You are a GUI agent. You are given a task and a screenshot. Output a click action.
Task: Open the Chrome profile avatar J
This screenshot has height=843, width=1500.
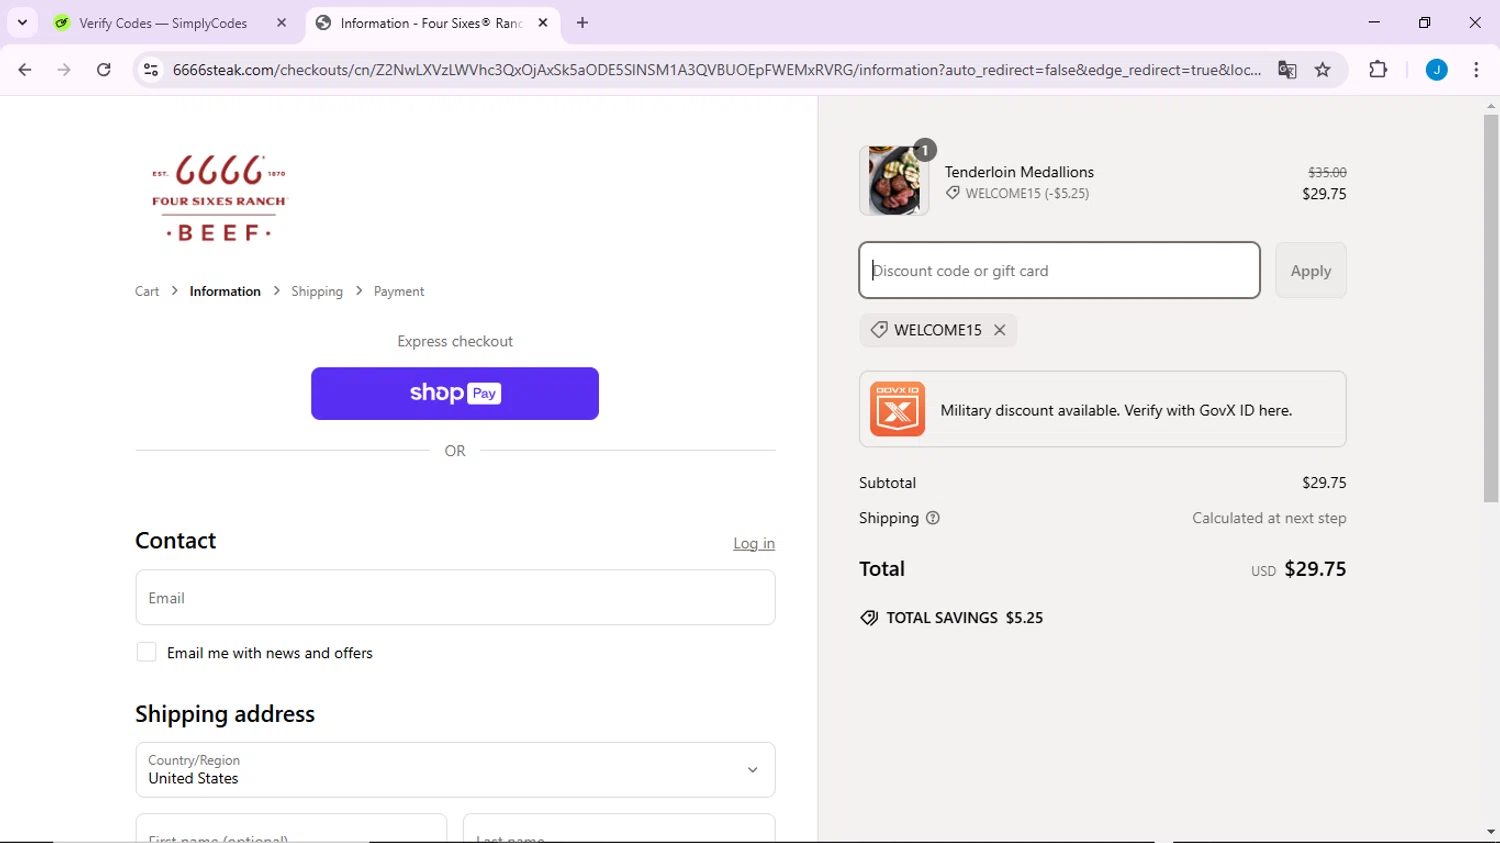[x=1437, y=70]
